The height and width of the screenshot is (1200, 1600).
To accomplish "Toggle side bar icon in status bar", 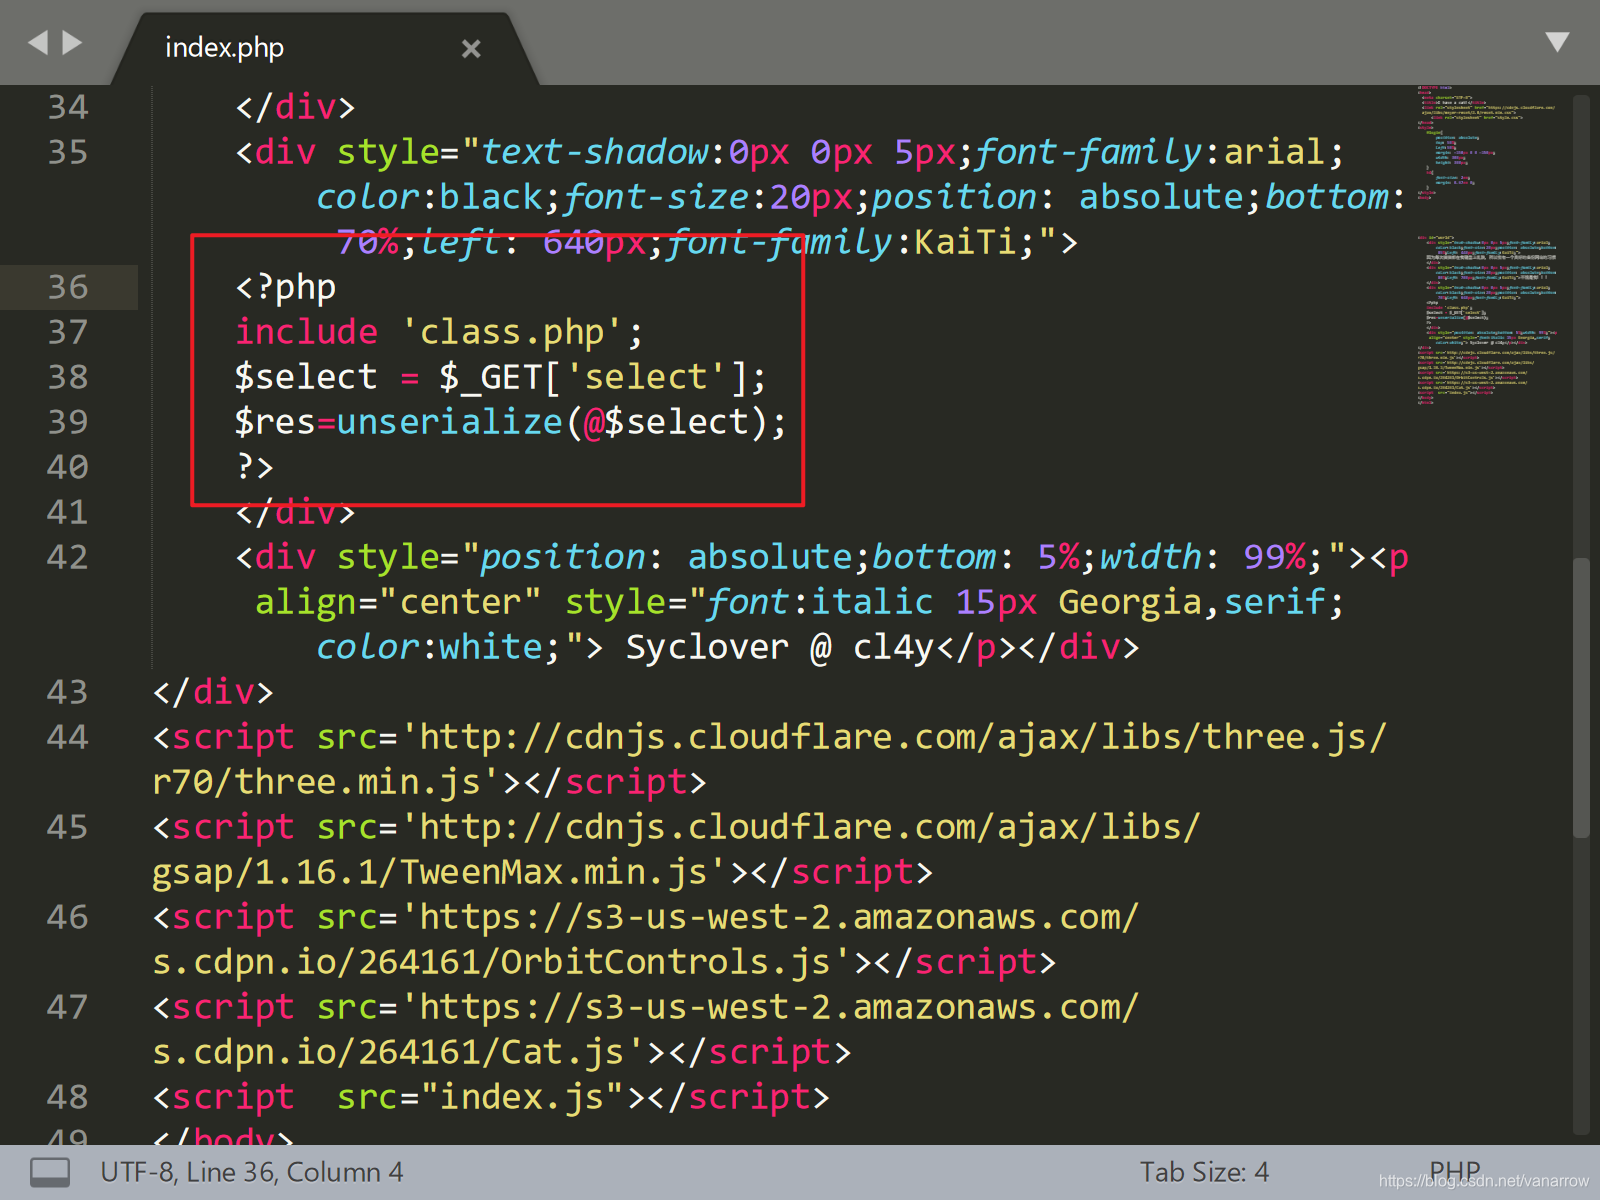I will [50, 1172].
